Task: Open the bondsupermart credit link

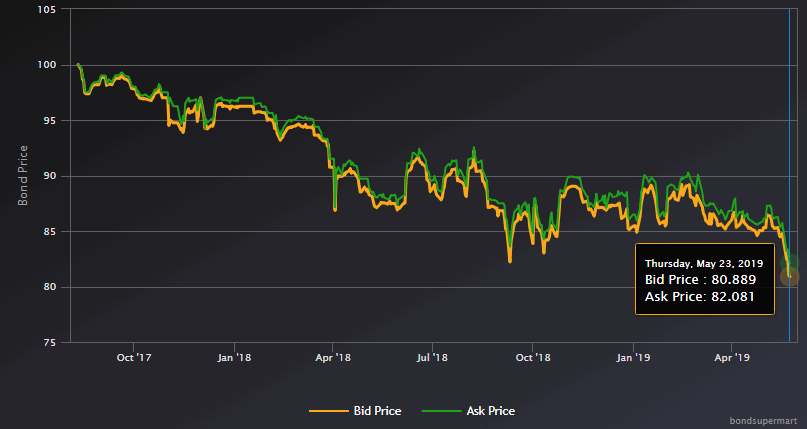Action: click(x=767, y=422)
